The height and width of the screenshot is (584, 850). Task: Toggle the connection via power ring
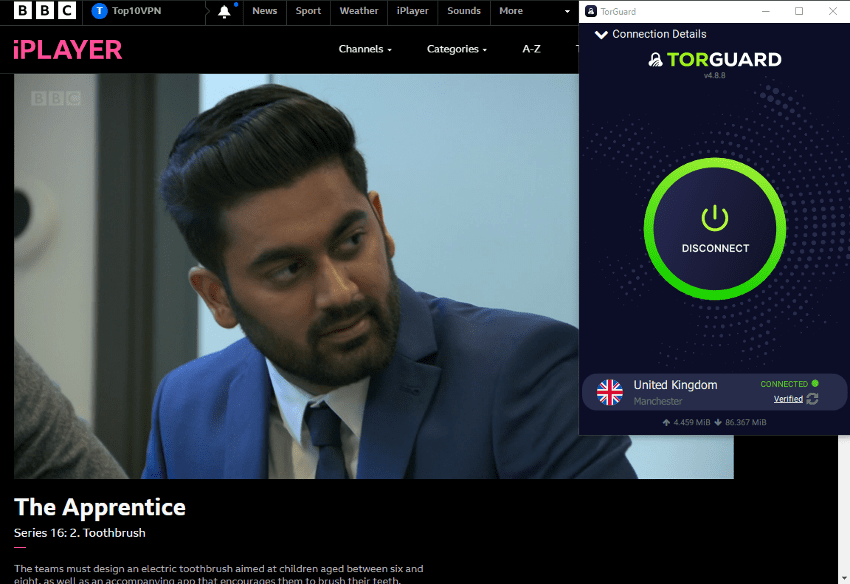[714, 228]
